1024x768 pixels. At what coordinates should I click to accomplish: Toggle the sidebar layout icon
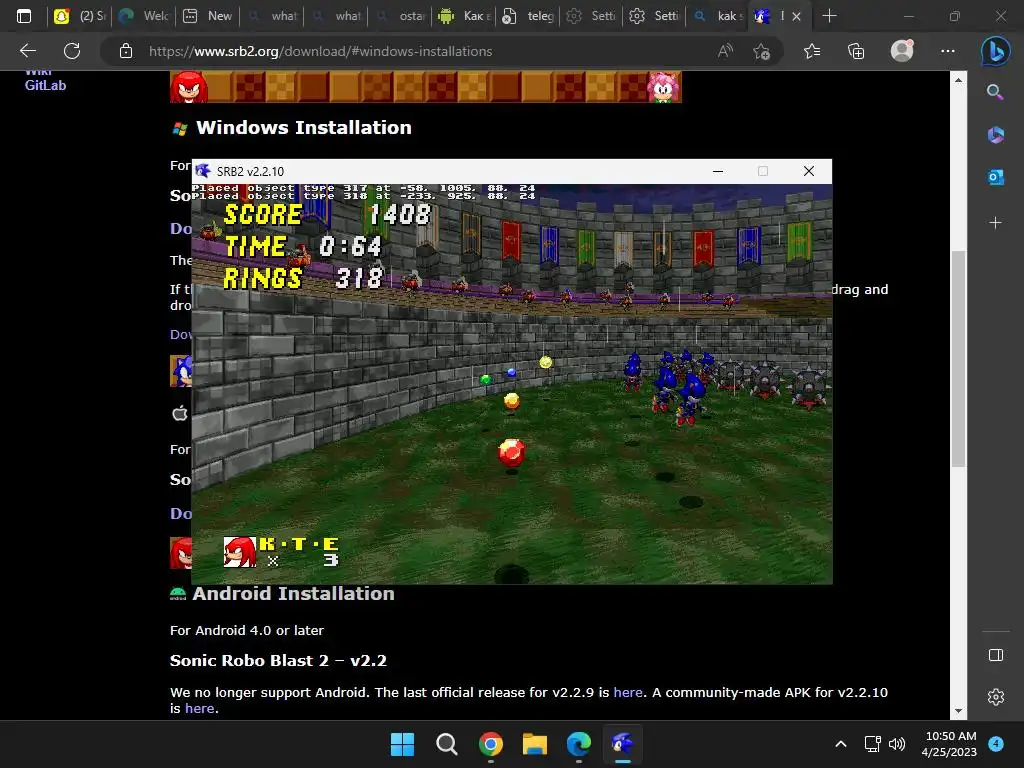point(995,655)
